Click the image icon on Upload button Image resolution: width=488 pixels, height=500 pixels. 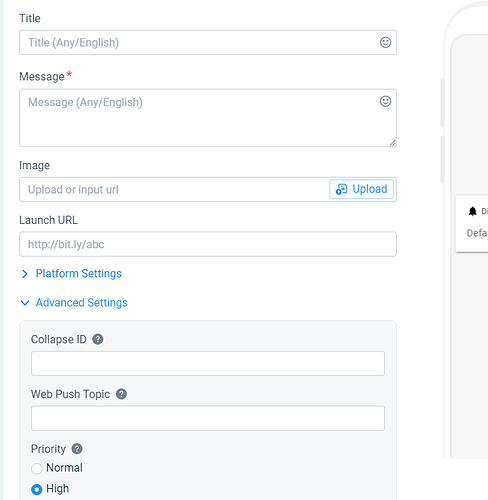(341, 189)
